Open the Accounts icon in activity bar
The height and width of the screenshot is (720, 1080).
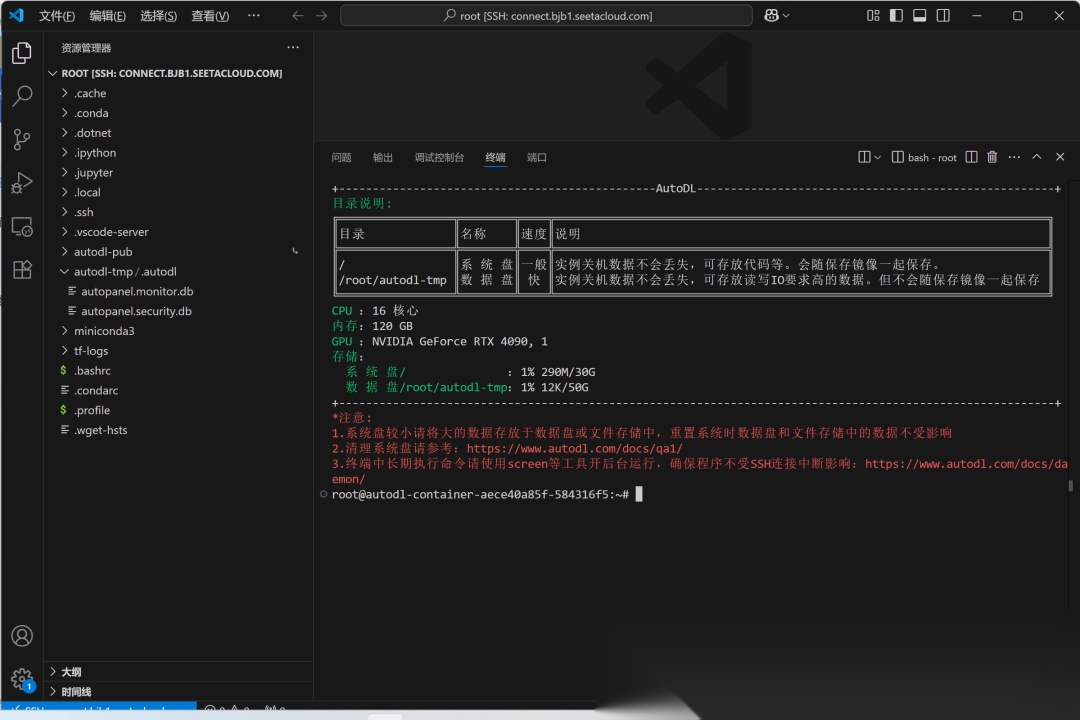[22, 635]
